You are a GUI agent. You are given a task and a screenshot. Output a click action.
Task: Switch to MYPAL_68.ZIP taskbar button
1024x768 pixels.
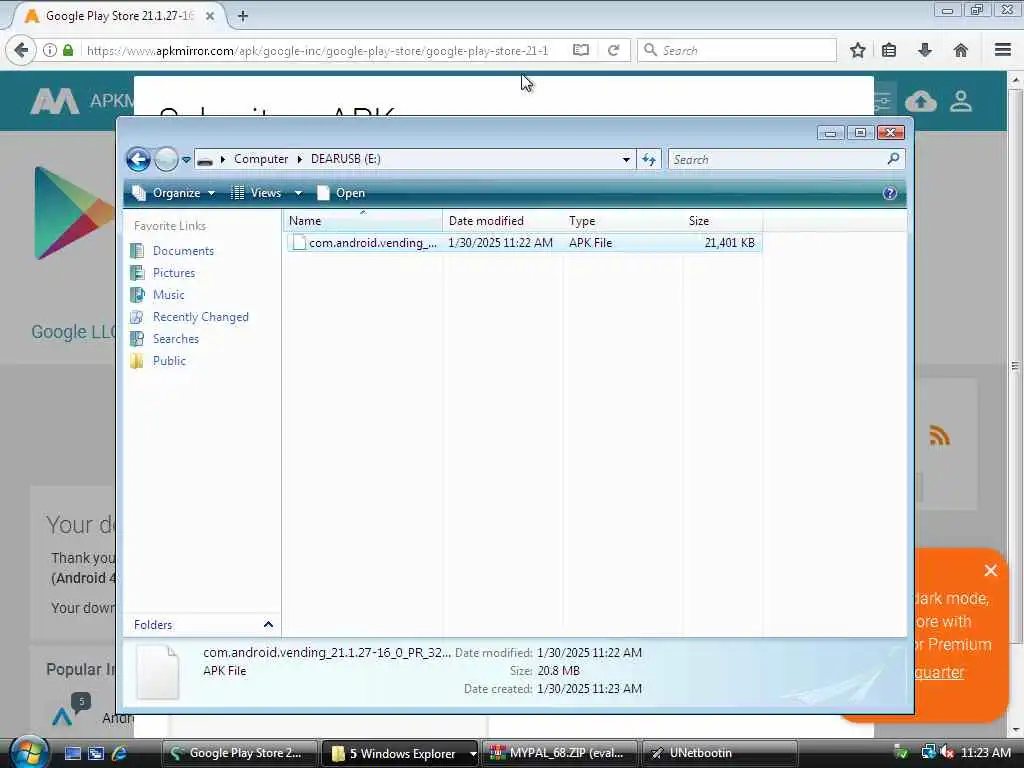(x=561, y=753)
